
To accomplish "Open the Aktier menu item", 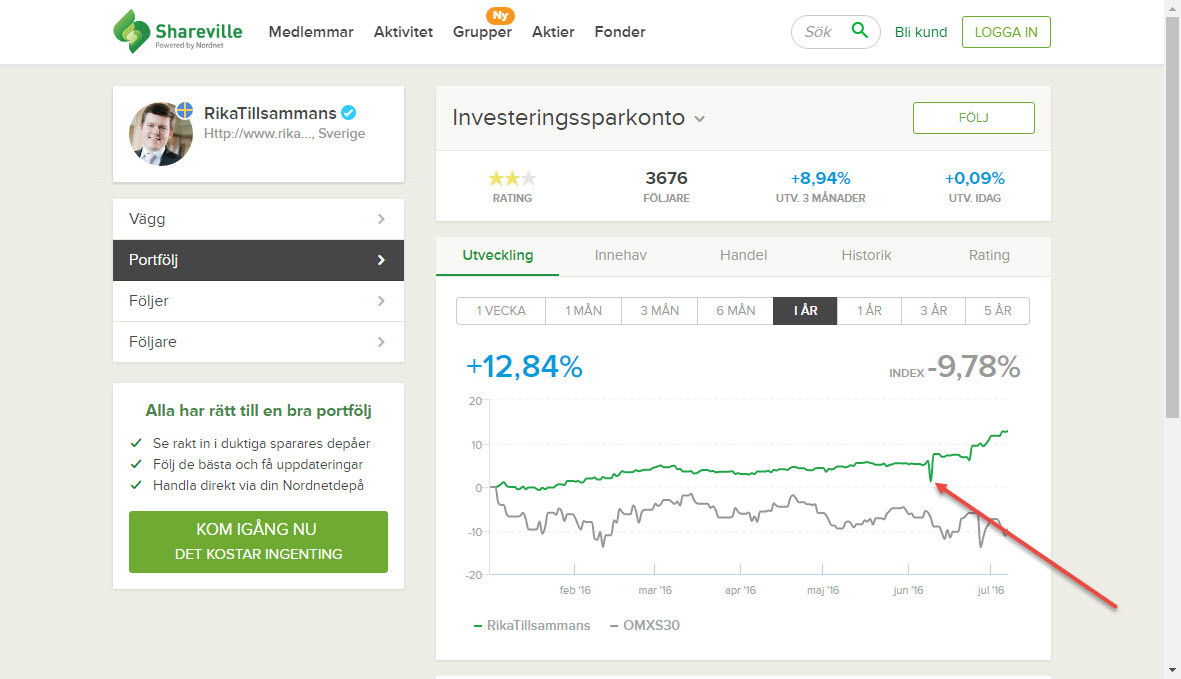I will (x=553, y=32).
